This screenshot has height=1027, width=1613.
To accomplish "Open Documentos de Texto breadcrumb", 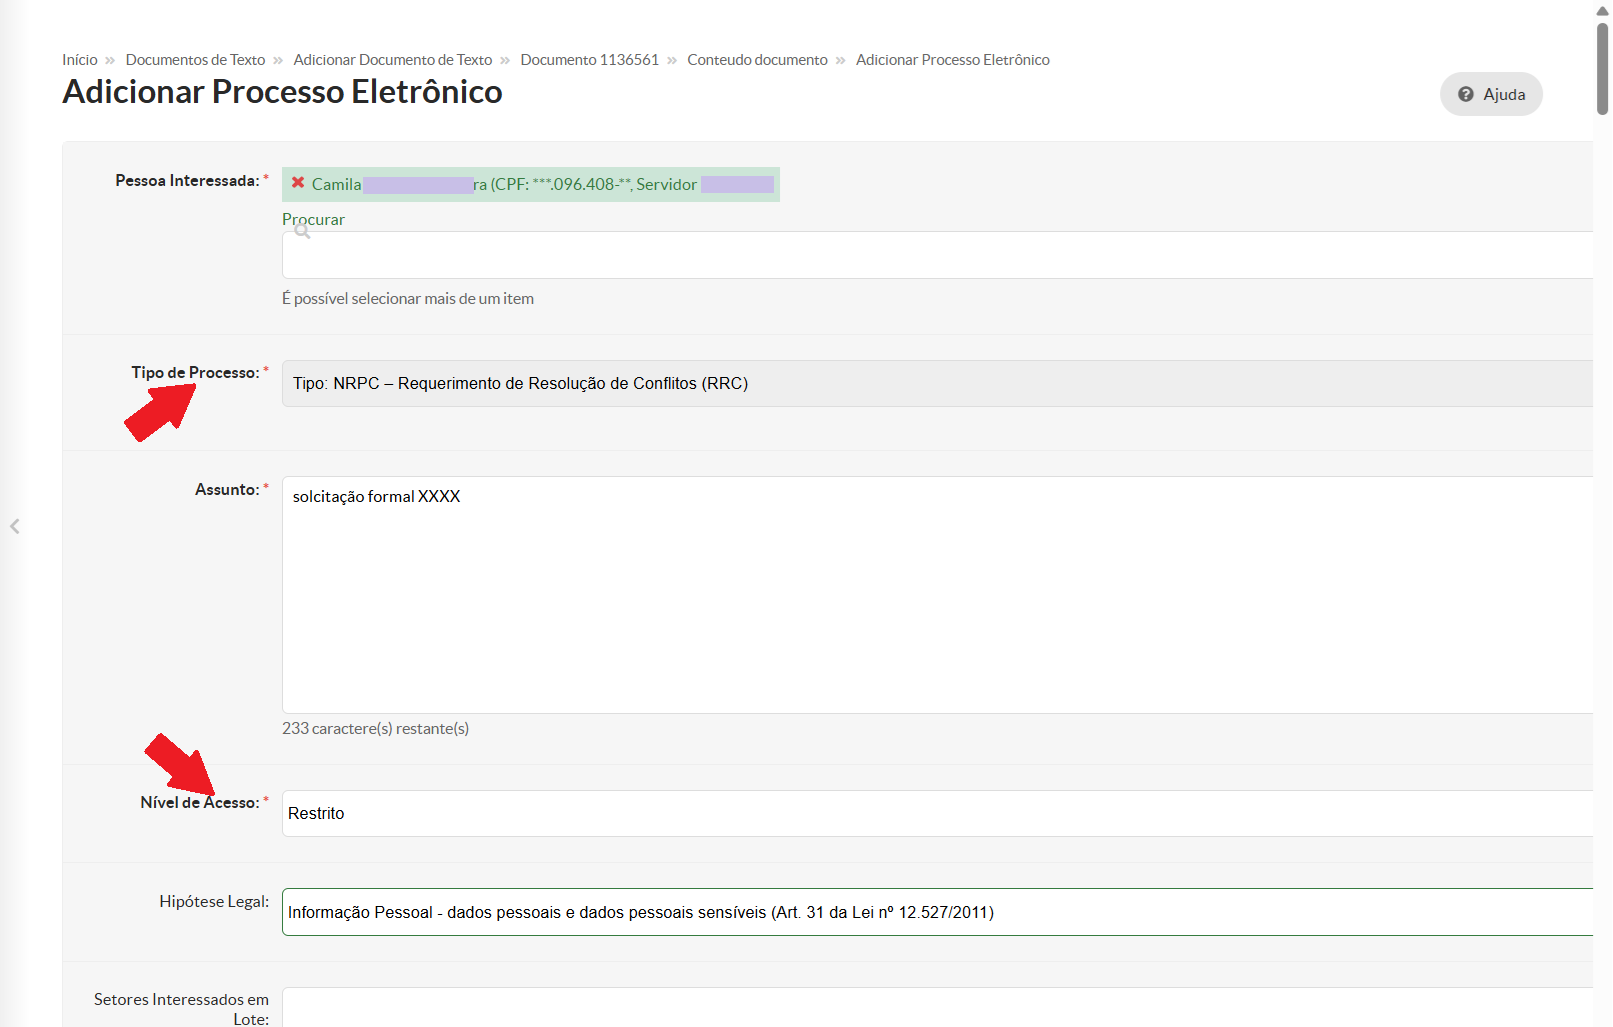I will click(x=195, y=60).
